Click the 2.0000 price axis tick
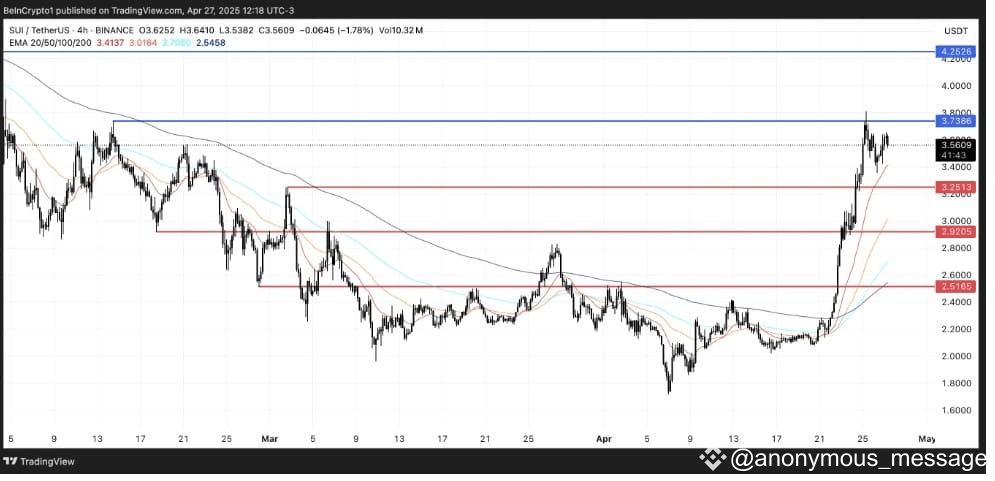Viewport: 995px width, 481px height. tap(956, 356)
